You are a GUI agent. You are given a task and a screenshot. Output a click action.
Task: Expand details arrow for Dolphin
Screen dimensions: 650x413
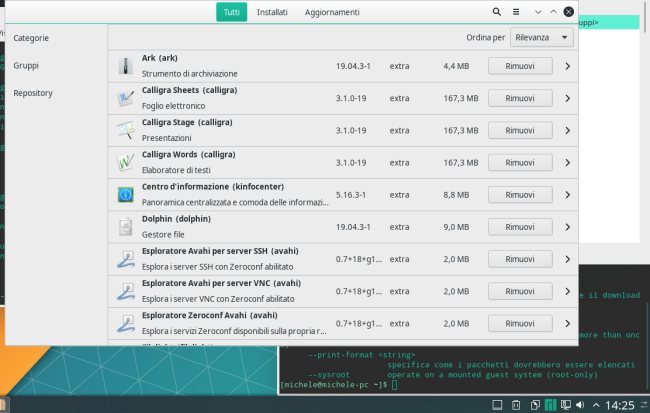click(x=568, y=227)
